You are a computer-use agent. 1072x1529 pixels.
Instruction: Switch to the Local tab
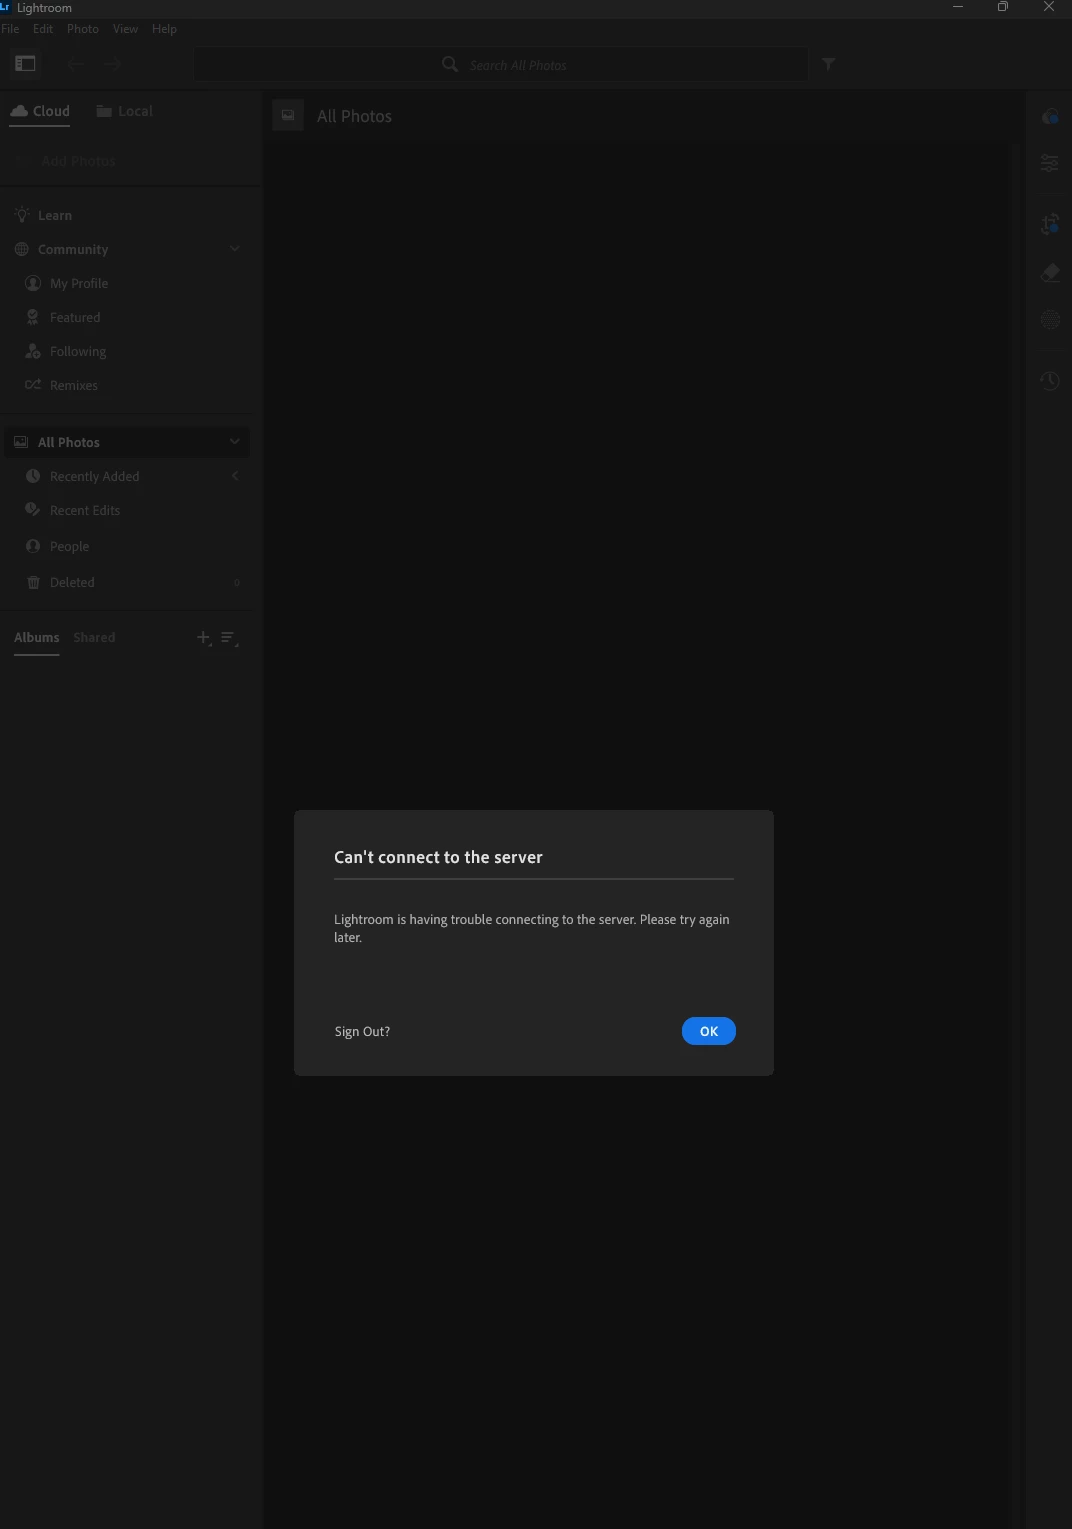coord(125,111)
